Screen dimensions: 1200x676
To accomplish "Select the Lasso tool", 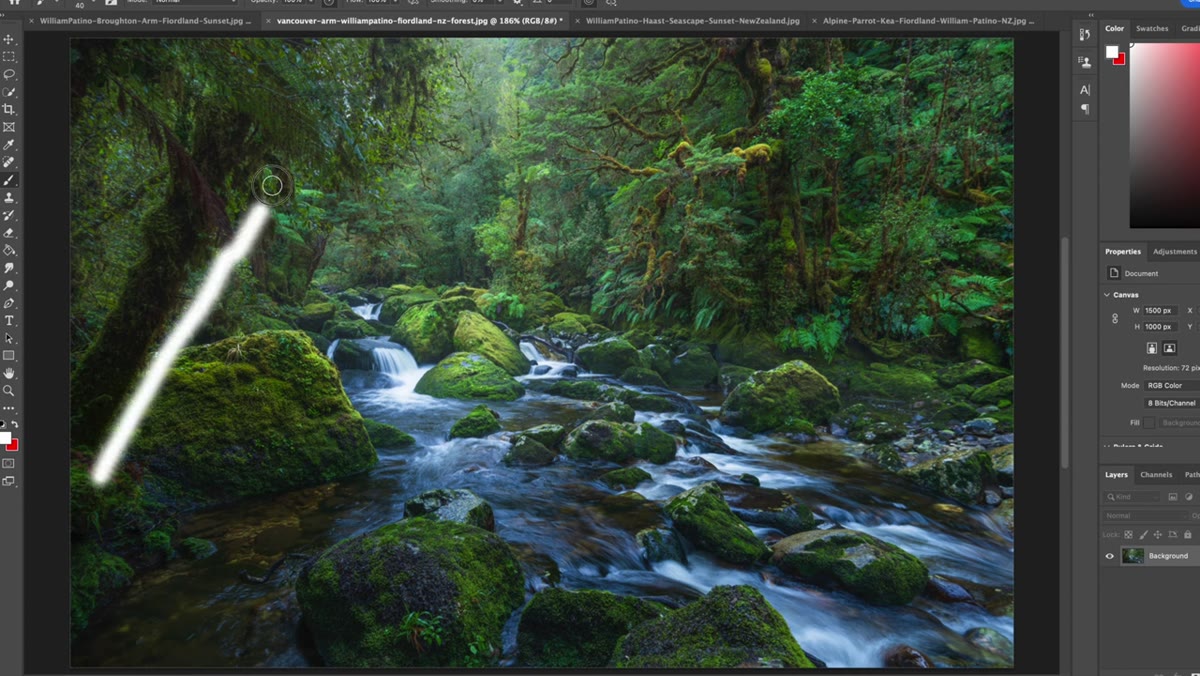I will [x=9, y=74].
